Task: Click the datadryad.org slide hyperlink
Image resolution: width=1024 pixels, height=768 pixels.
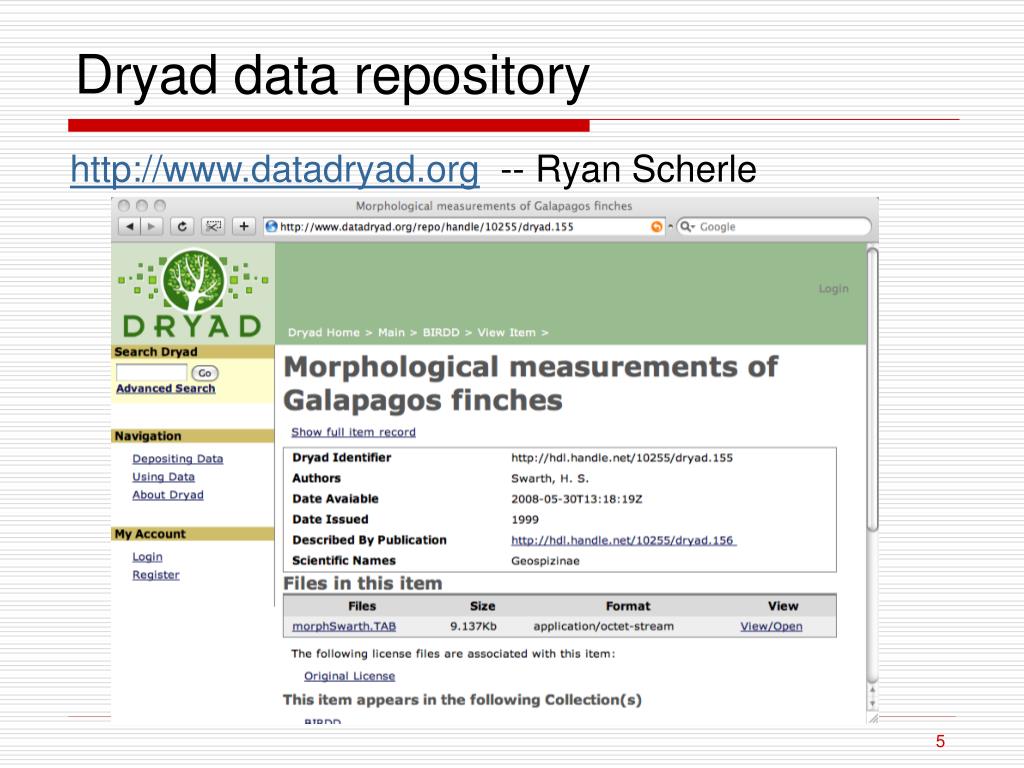Action: click(x=275, y=170)
